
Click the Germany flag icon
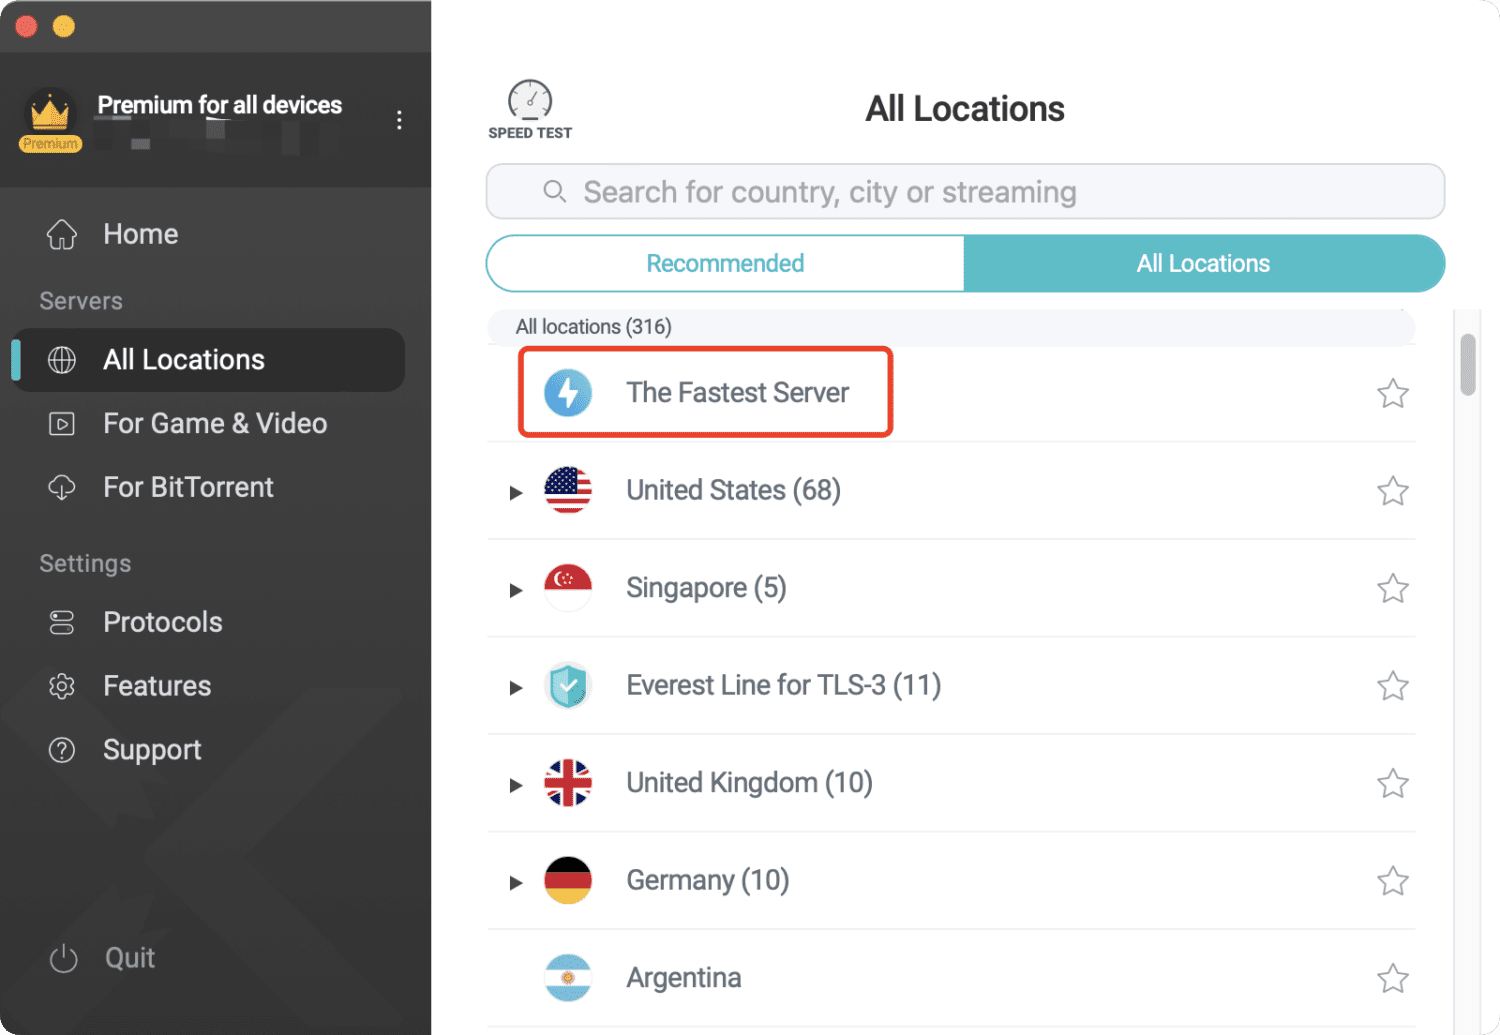(x=568, y=881)
